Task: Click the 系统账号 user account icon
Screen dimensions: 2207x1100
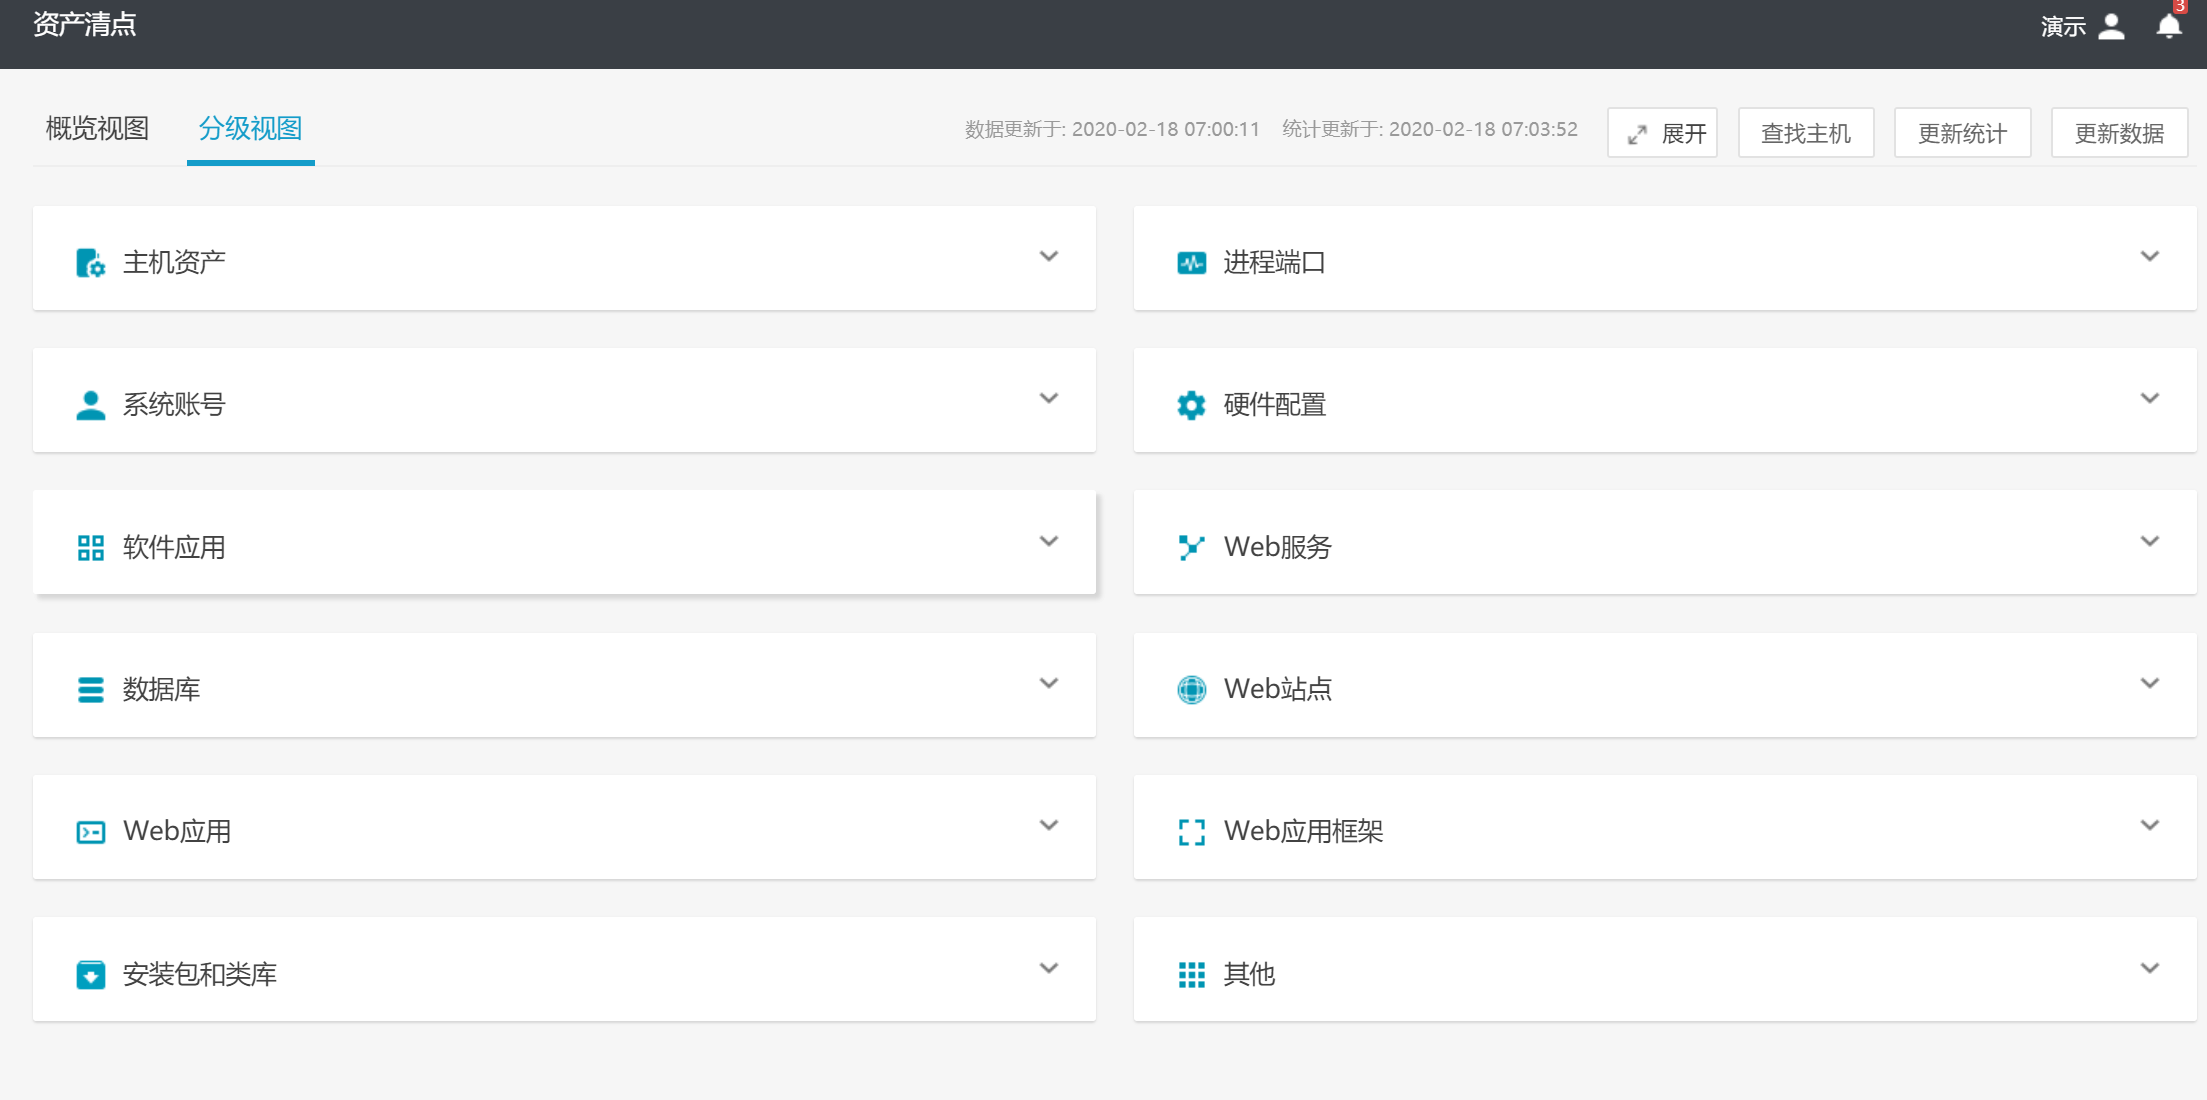Action: click(x=90, y=405)
